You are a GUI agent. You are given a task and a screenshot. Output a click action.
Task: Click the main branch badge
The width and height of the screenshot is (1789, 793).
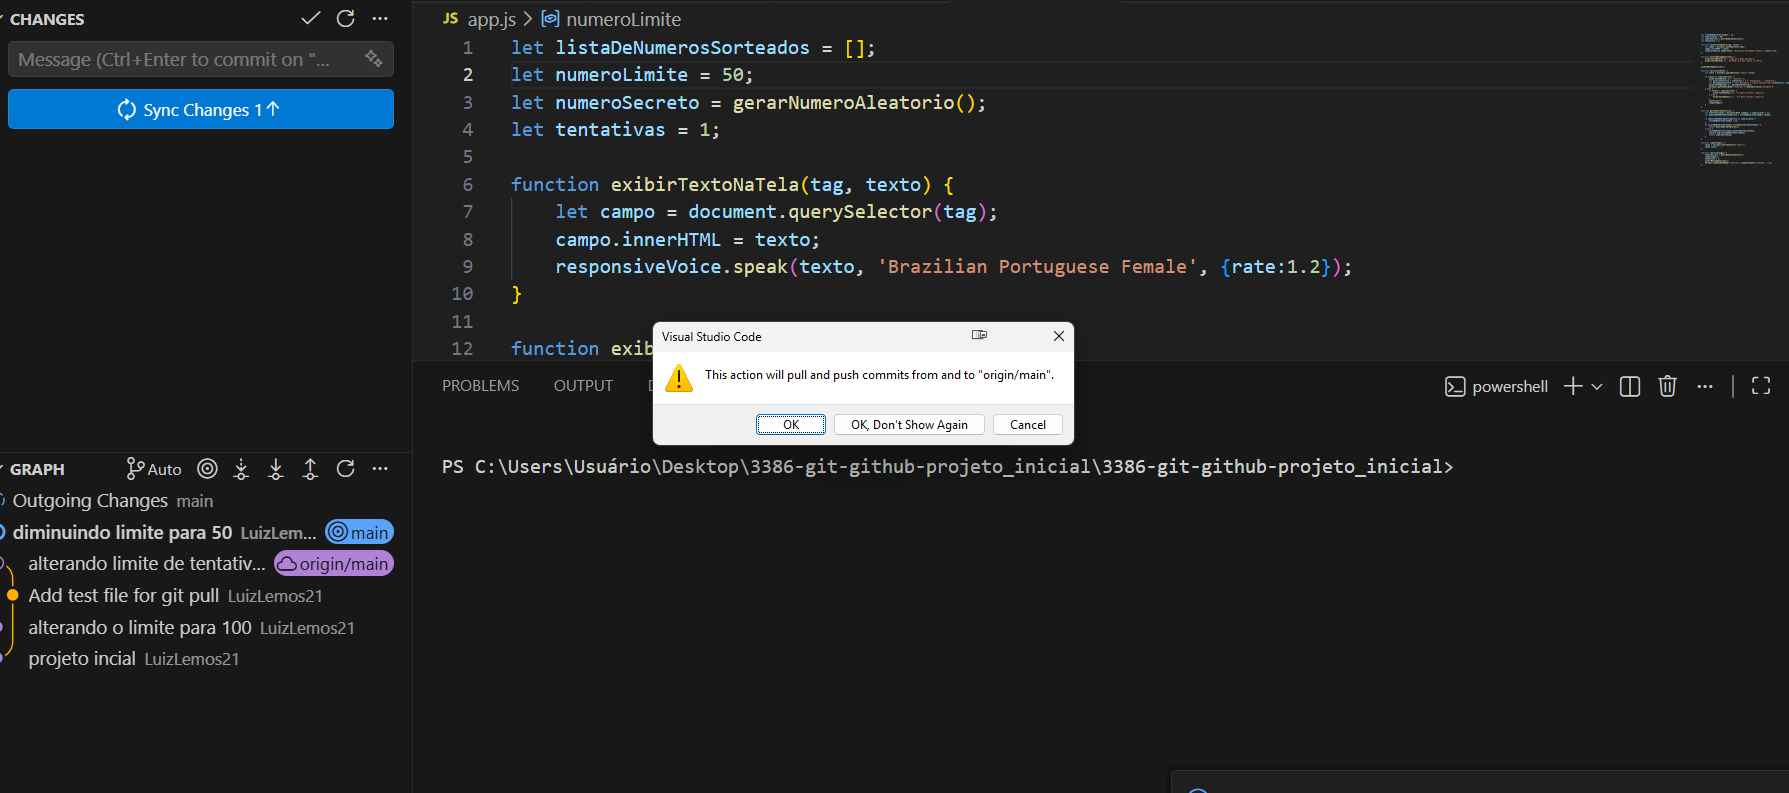360,532
